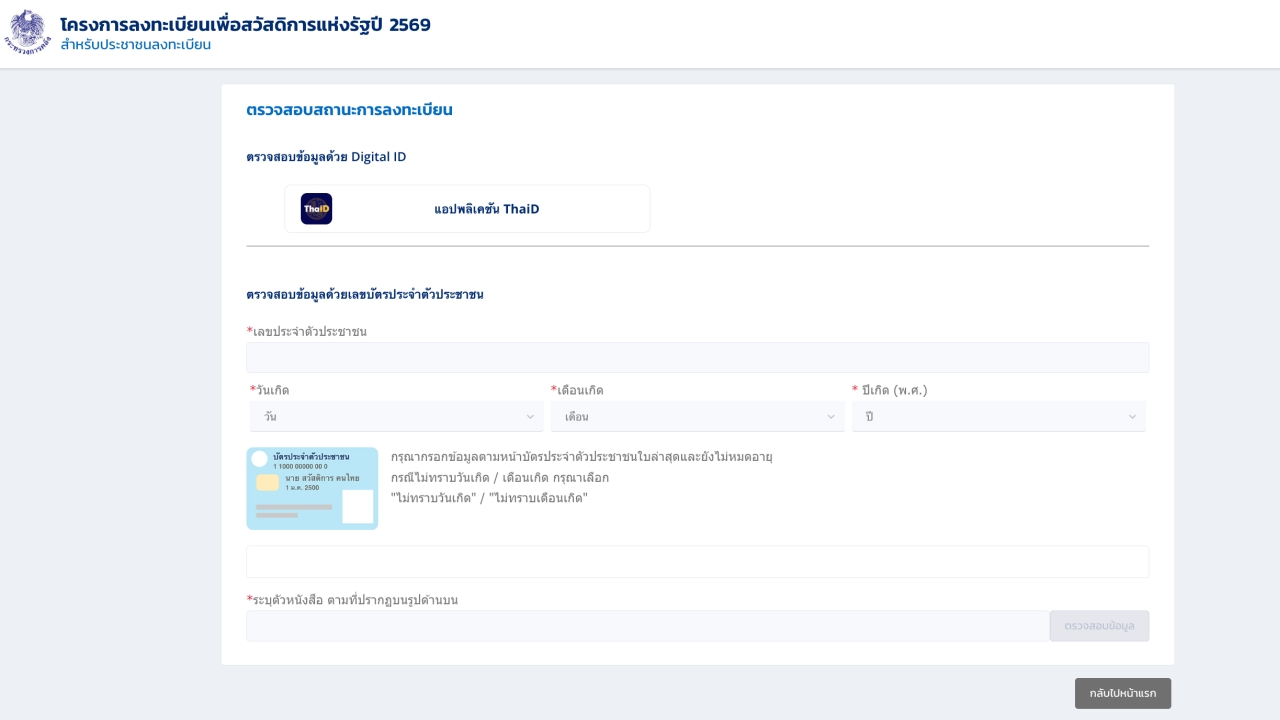The image size is (1280, 720).
Task: Focus the ระบุตัวหนังสือ captcha text field
Action: tap(647, 626)
